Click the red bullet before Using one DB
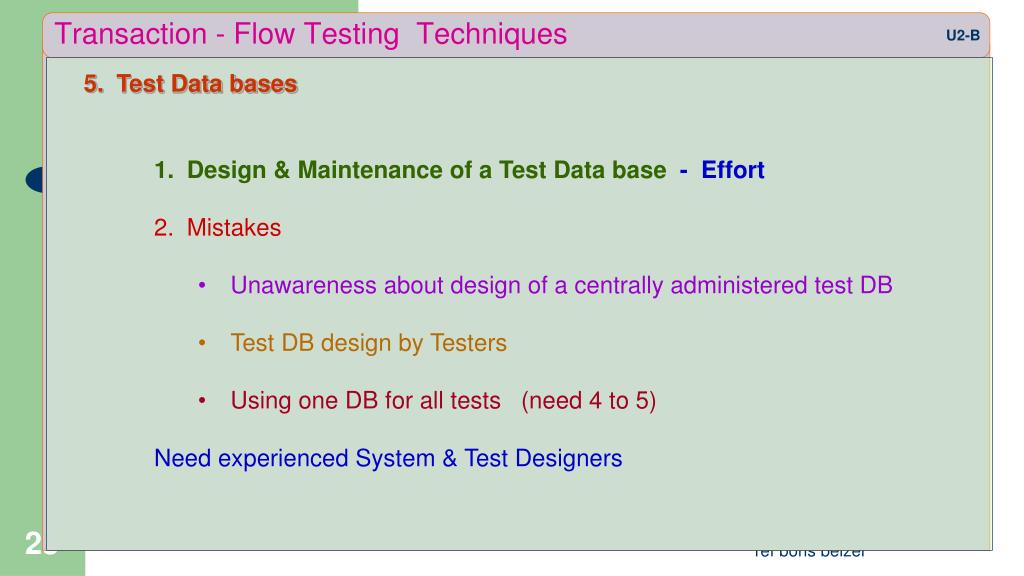Image resolution: width=1024 pixels, height=576 pixels. (202, 400)
